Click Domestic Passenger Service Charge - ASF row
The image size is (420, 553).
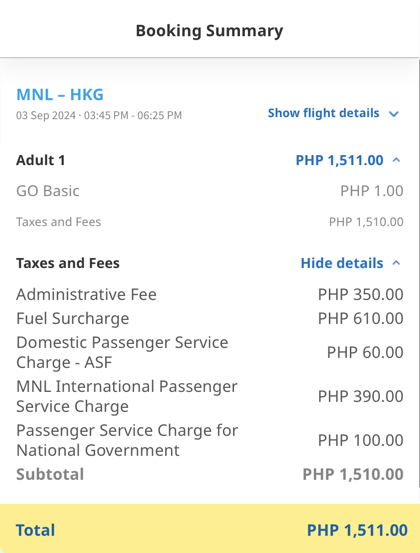pos(210,352)
